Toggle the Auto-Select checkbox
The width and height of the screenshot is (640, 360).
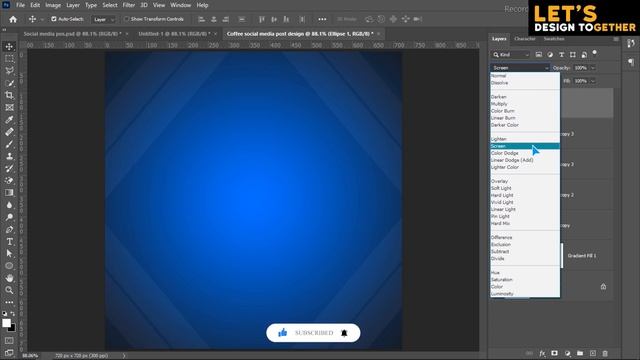53,19
